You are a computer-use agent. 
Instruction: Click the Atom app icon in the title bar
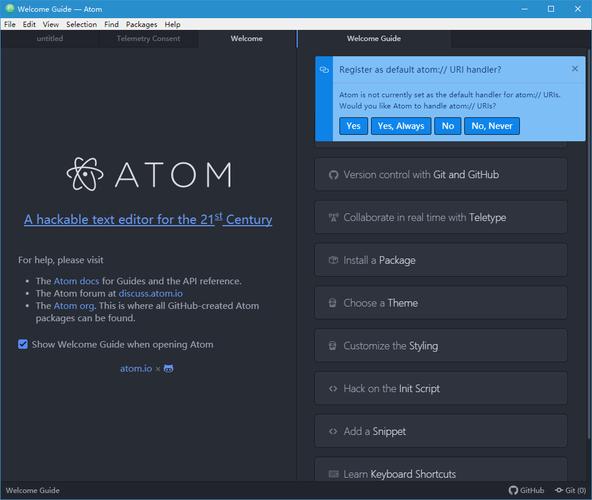click(x=10, y=9)
